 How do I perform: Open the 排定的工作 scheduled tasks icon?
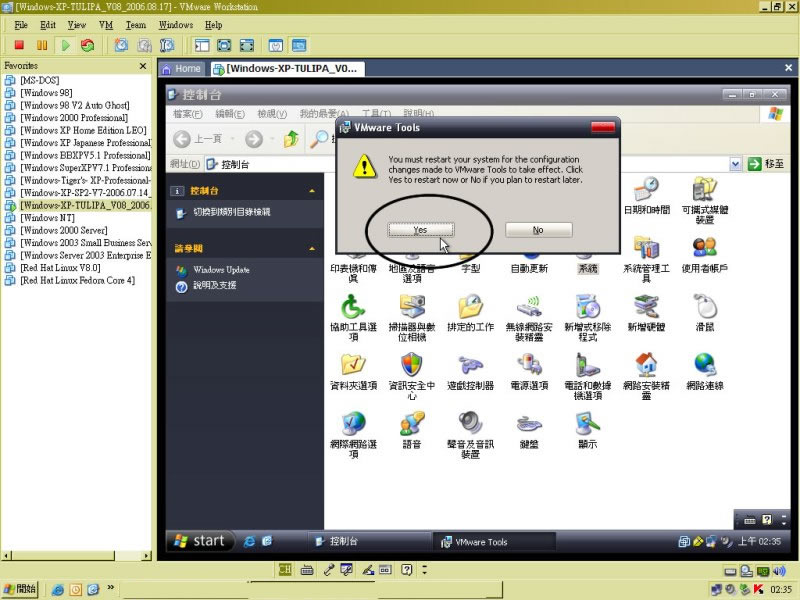click(x=470, y=313)
